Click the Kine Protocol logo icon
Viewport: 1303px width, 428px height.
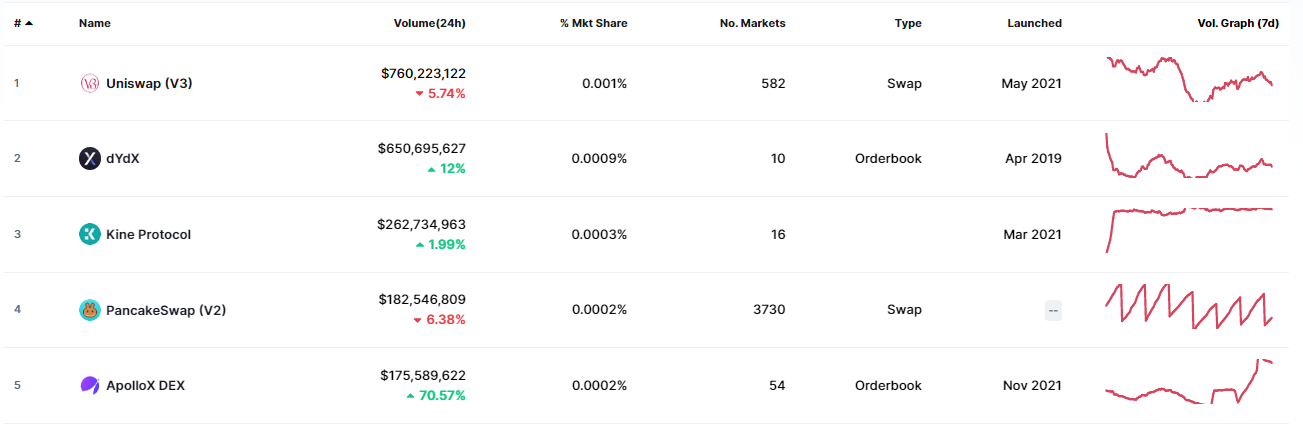pyautogui.click(x=90, y=234)
